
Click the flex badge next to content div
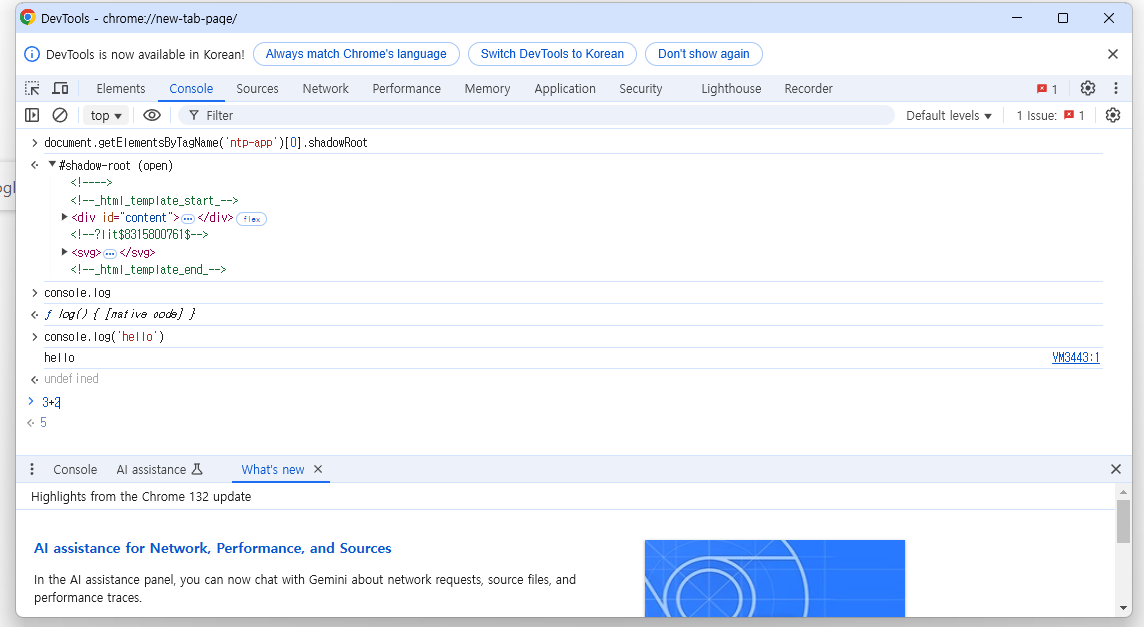[x=252, y=219]
